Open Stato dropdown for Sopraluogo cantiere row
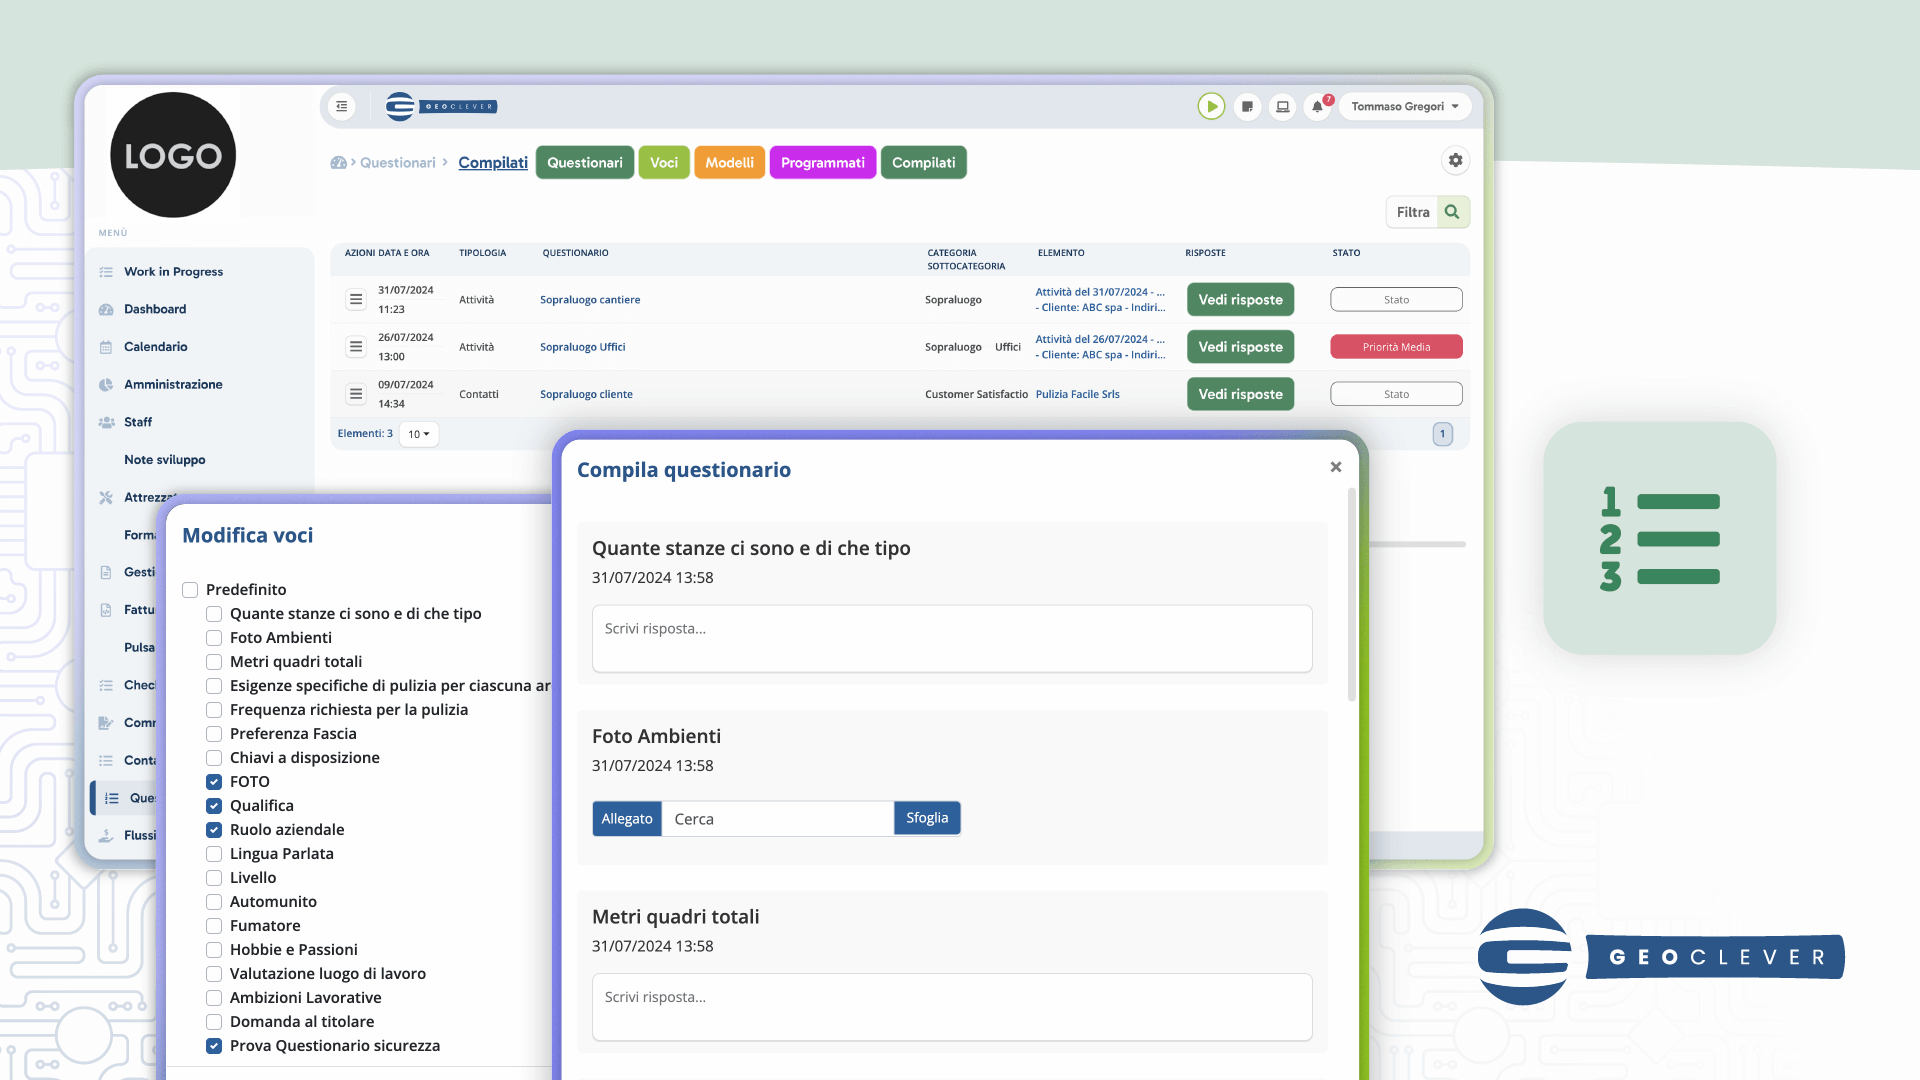The width and height of the screenshot is (1920, 1080). point(1396,299)
